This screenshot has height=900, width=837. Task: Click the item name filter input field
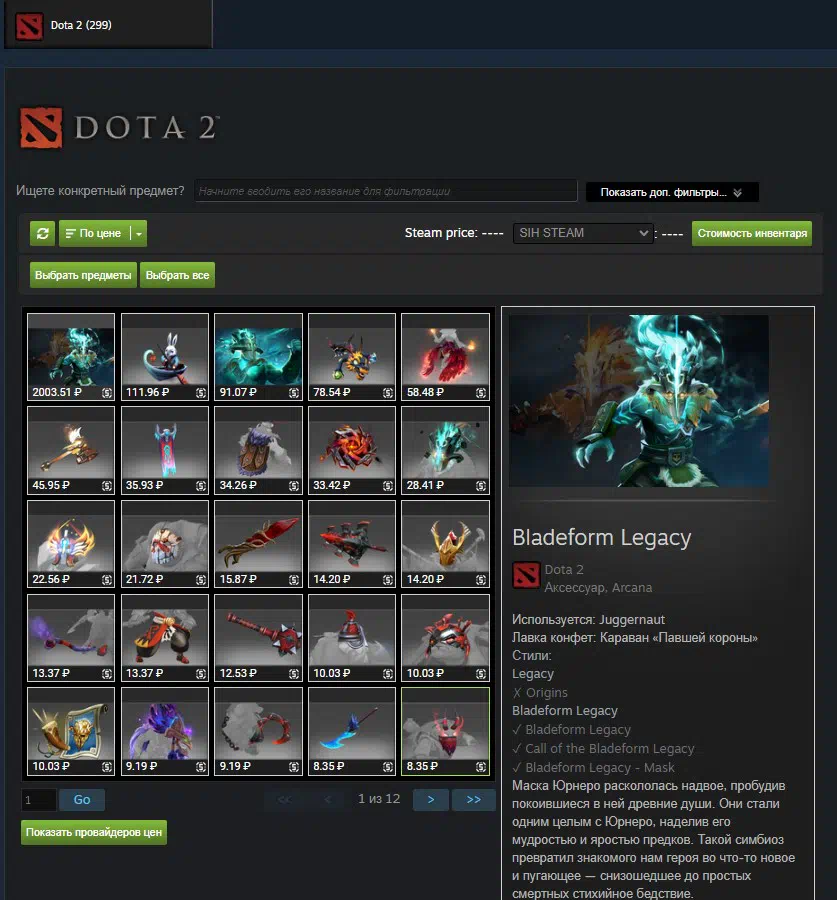tap(385, 191)
